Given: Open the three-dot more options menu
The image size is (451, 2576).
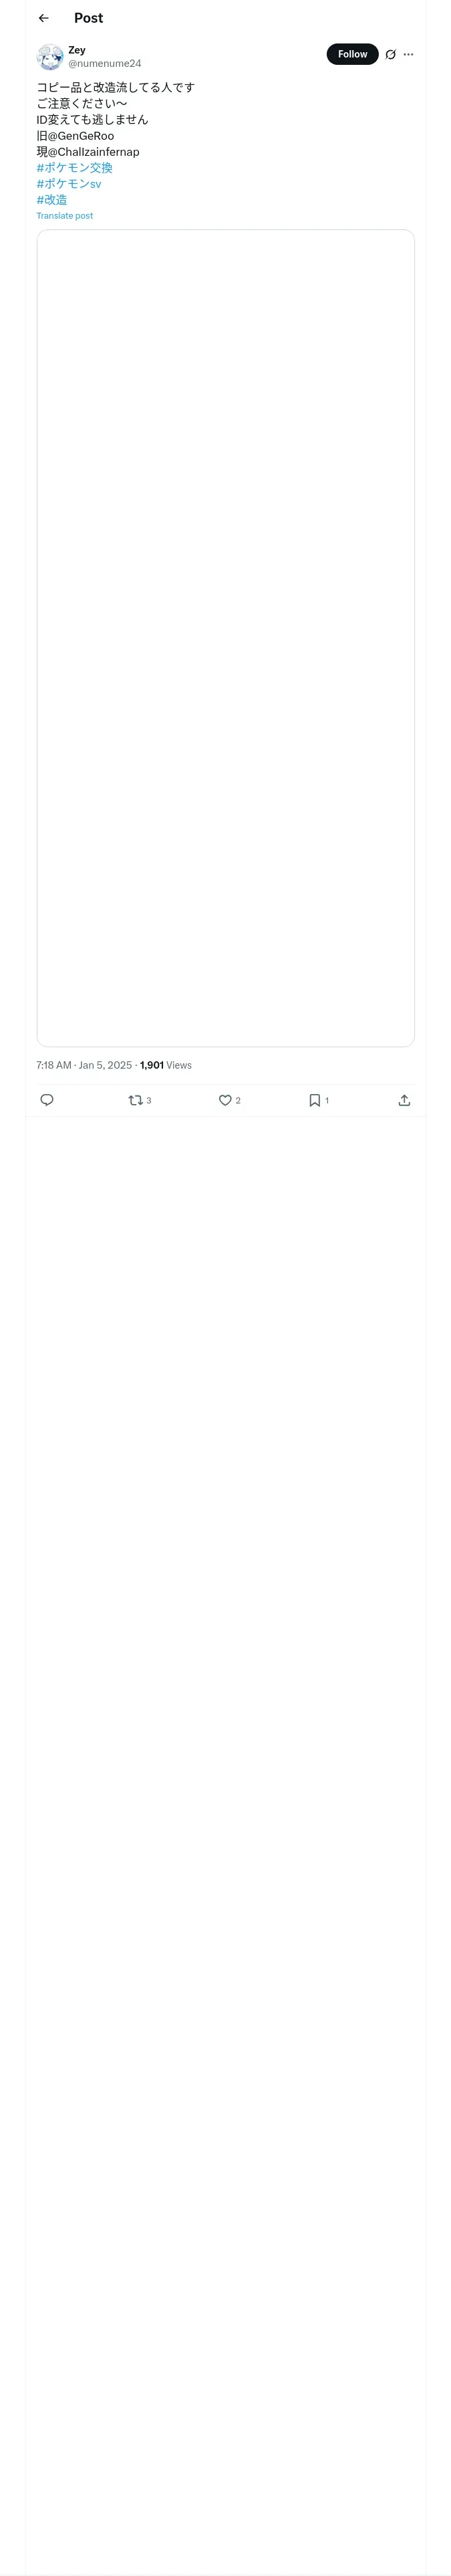Looking at the screenshot, I should [408, 55].
